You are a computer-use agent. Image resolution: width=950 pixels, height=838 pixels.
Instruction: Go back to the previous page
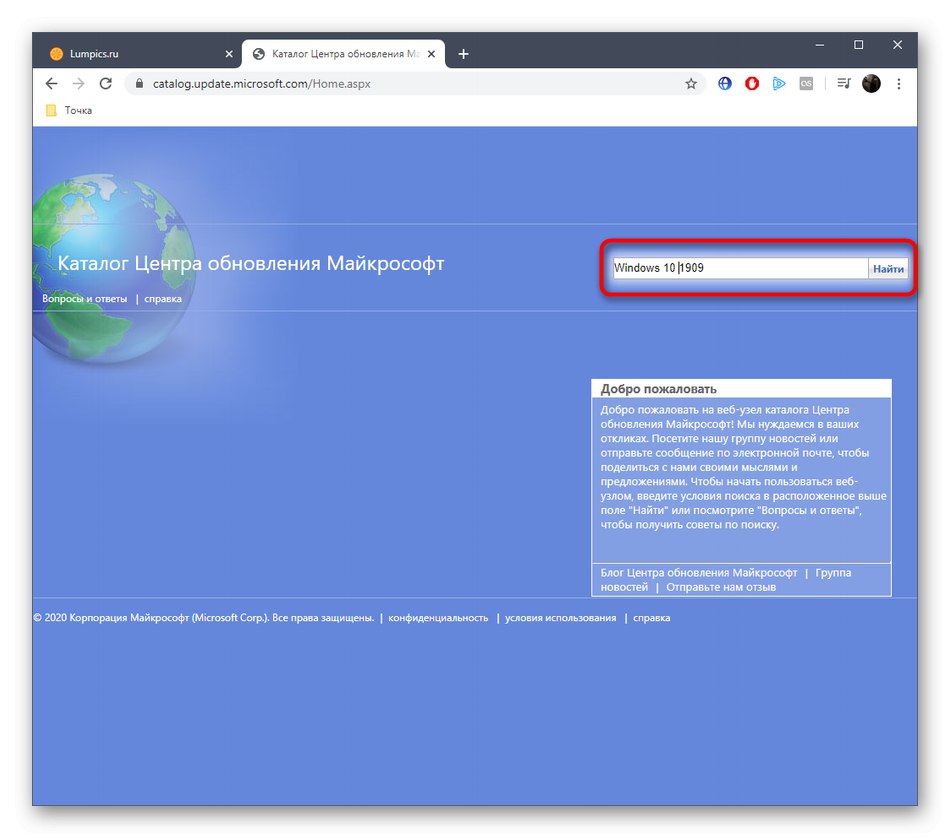click(x=51, y=84)
